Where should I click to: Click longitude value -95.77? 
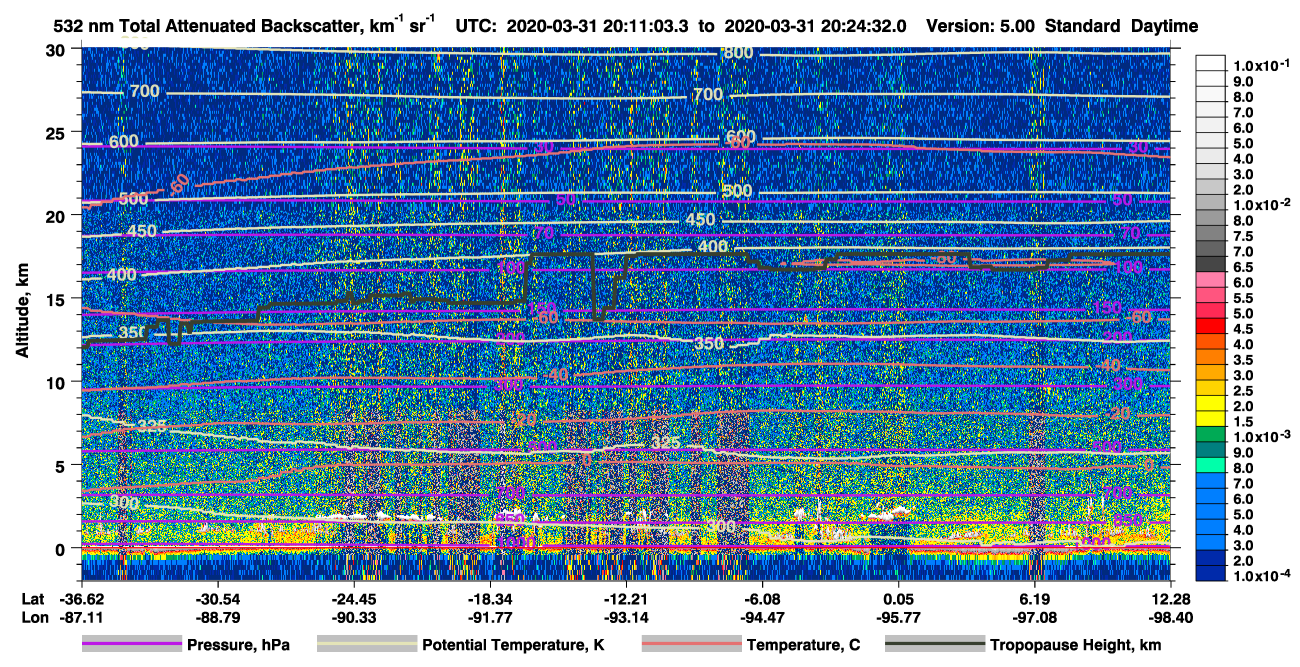[x=899, y=617]
